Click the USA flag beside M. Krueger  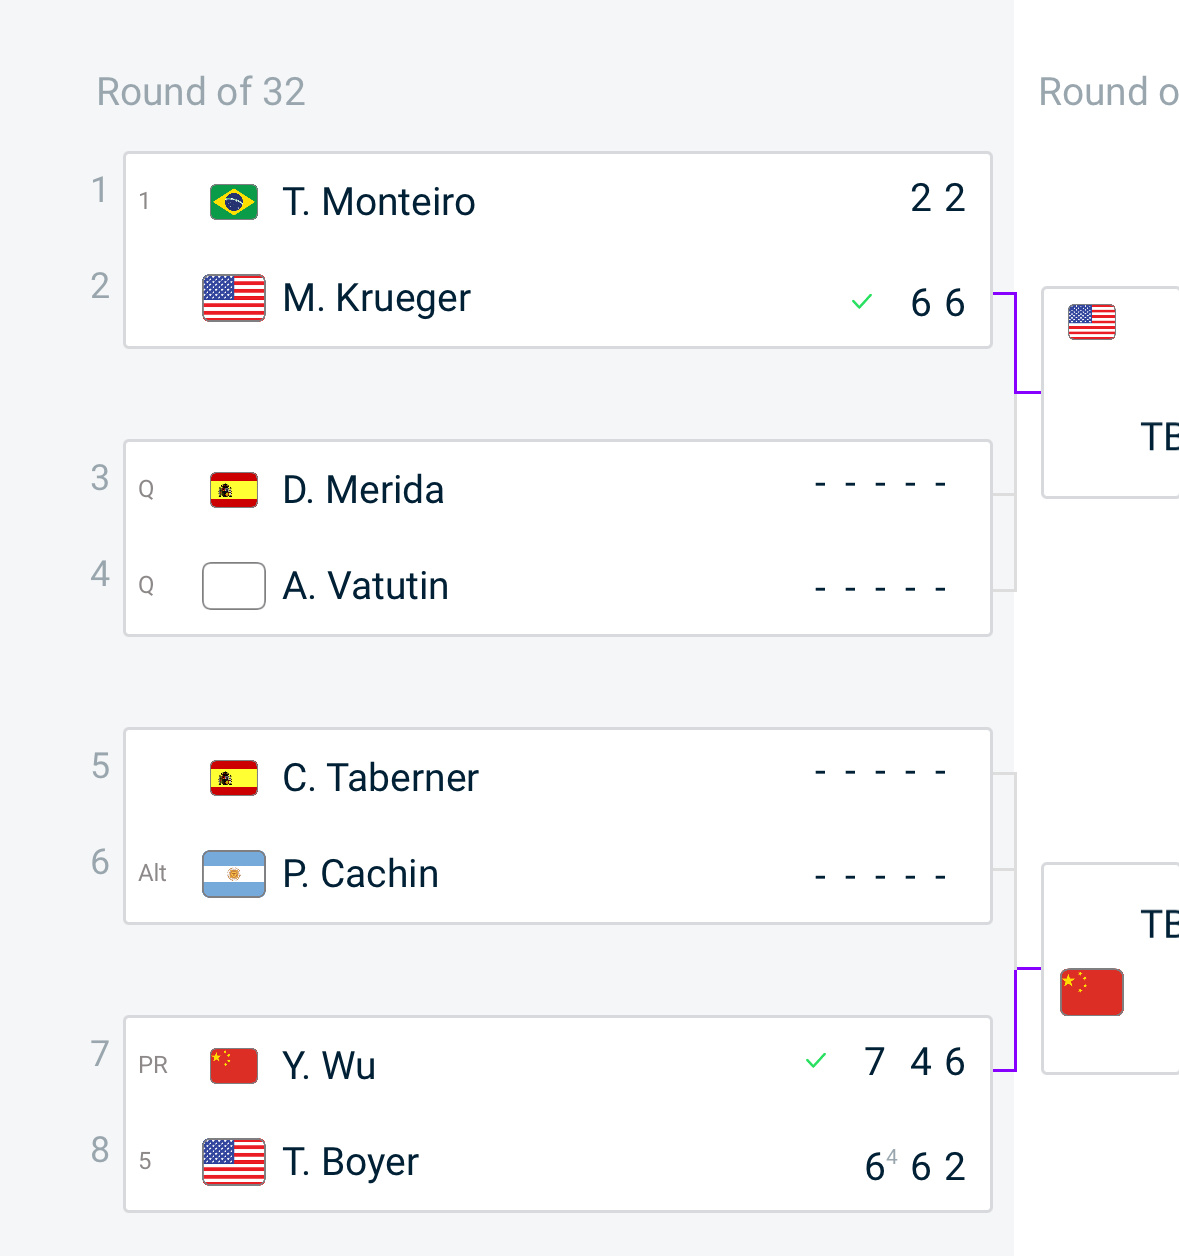(234, 298)
